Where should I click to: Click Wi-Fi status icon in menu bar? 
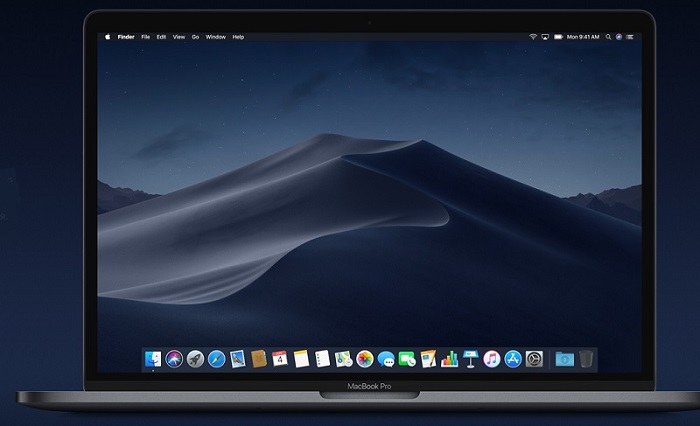coord(533,37)
